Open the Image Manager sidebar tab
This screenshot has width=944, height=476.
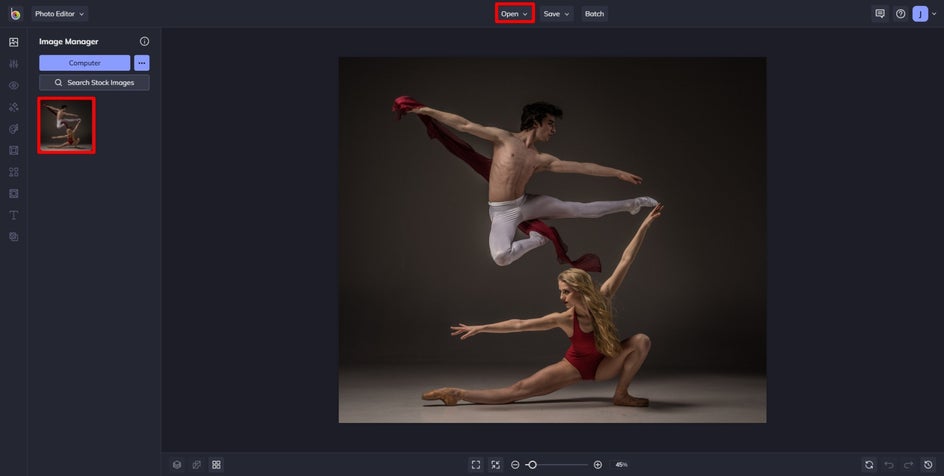pyautogui.click(x=14, y=42)
